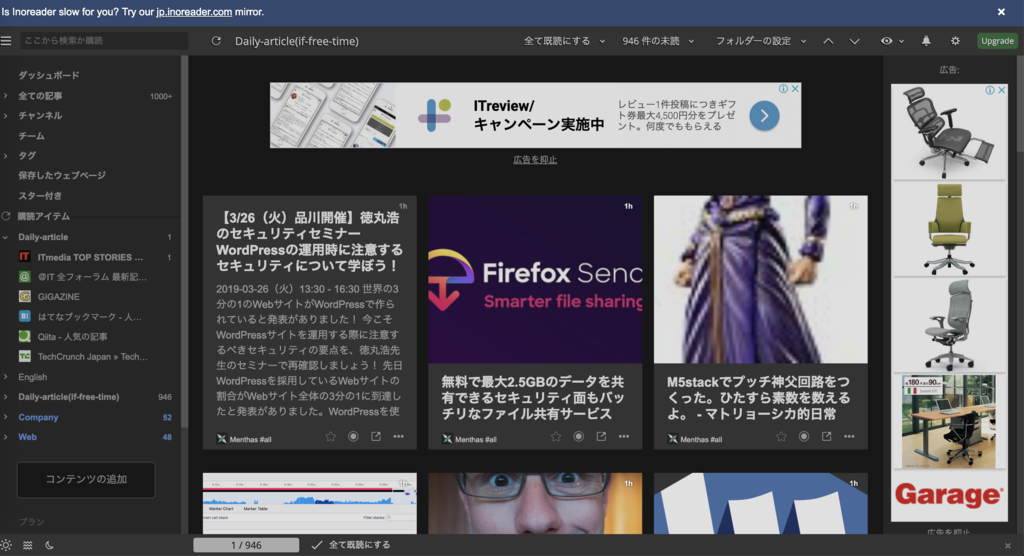This screenshot has width=1024, height=556.
Task: Select 全ての記事 in sidebar
Action: [40, 96]
